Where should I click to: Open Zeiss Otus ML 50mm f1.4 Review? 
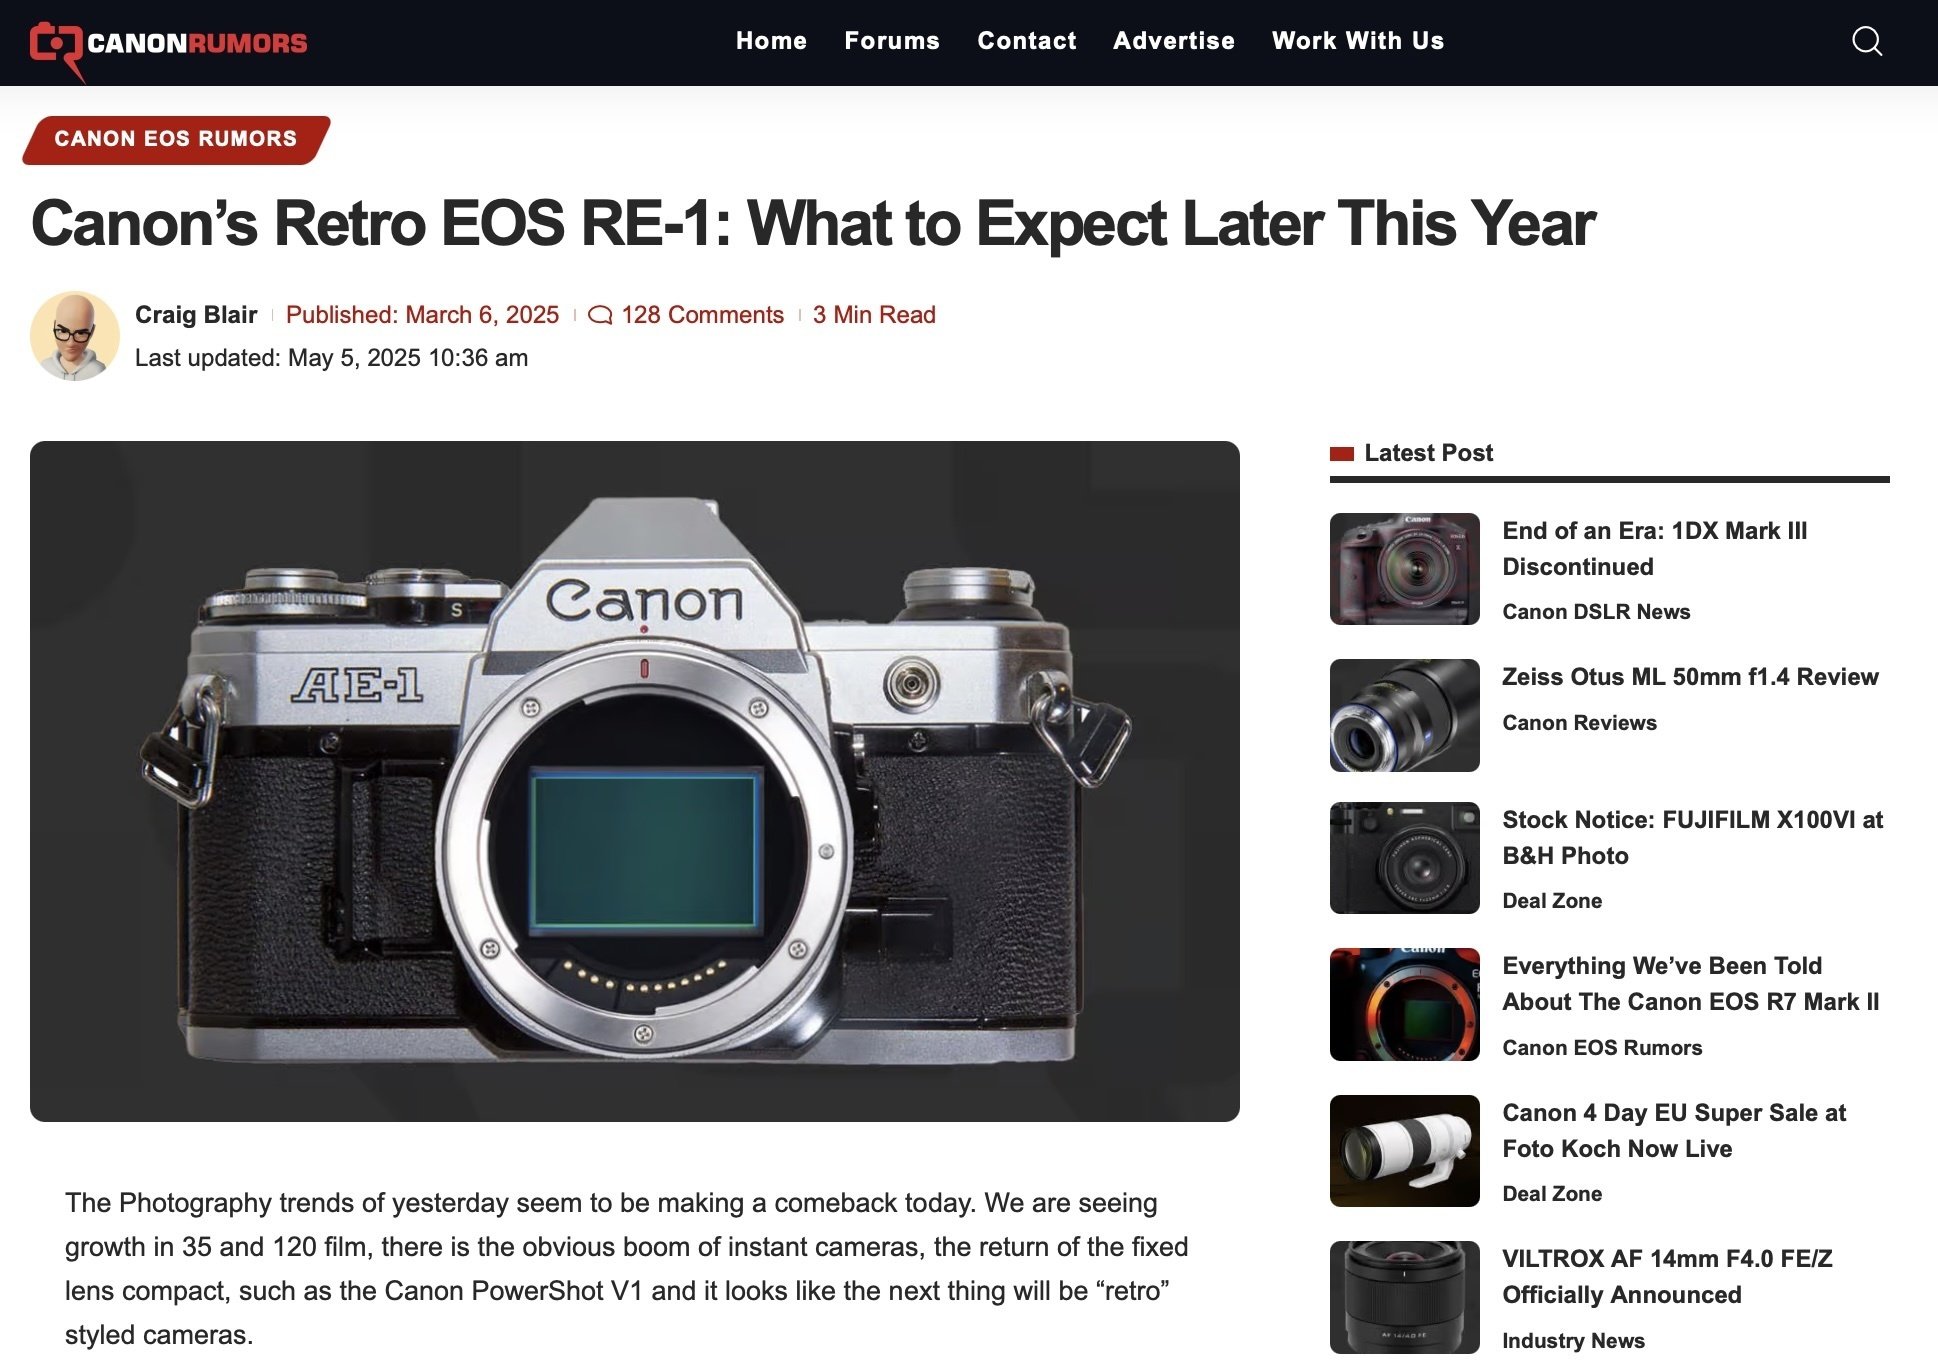(x=1690, y=677)
